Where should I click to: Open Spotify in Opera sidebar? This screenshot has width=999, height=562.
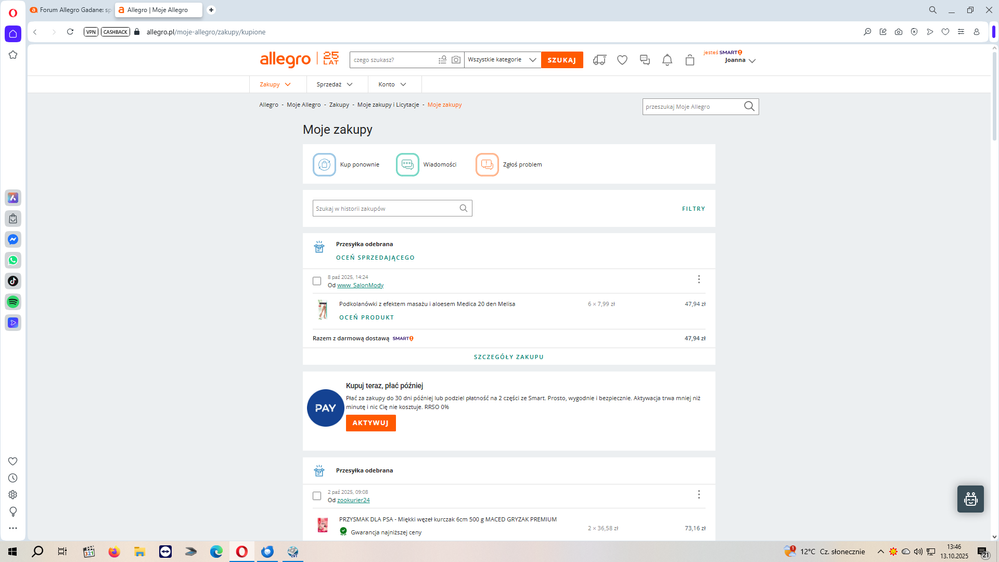13,302
